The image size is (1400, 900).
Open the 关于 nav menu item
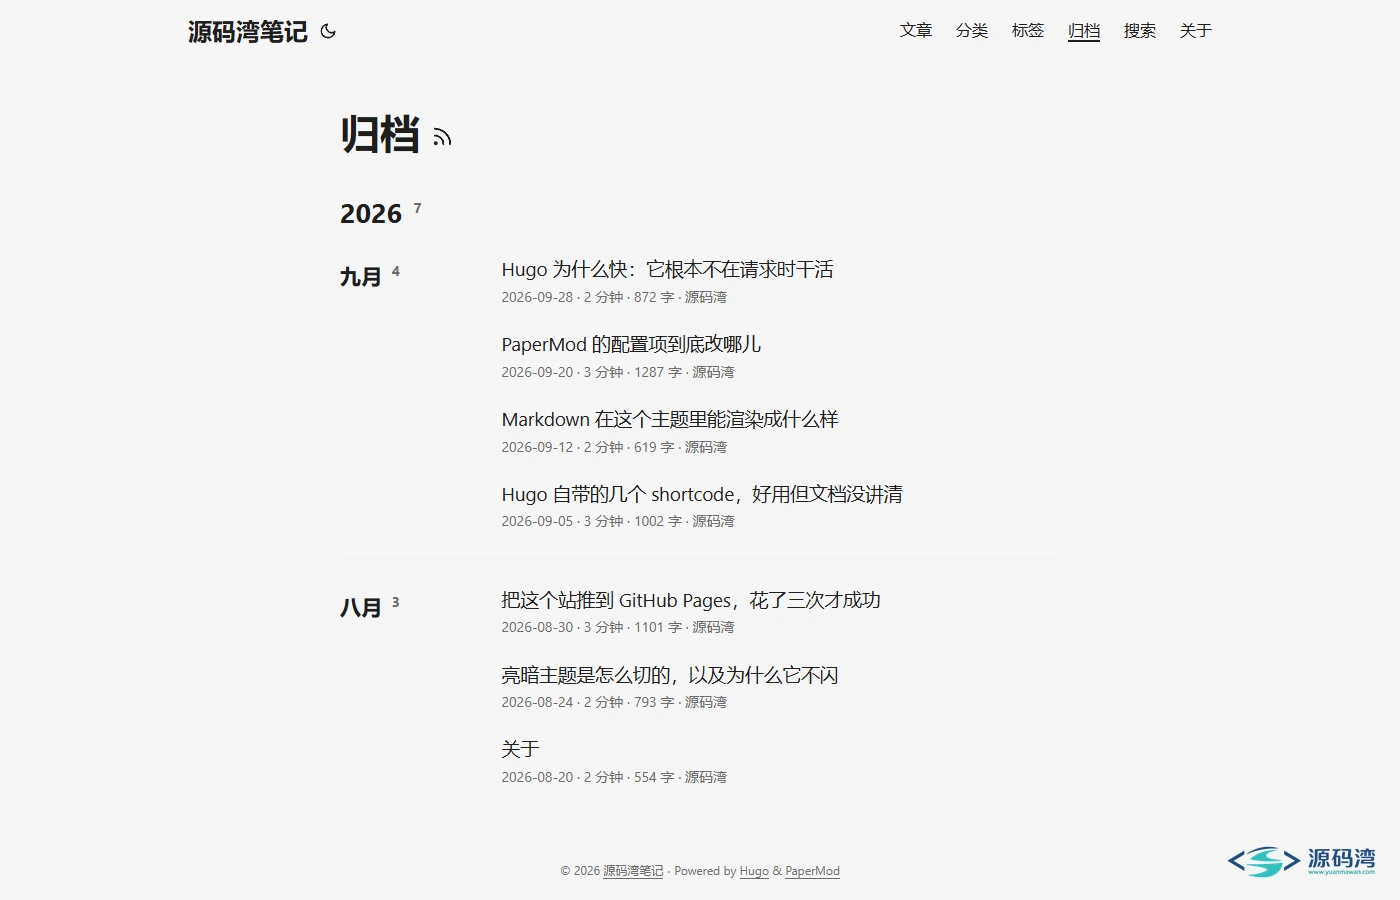(x=1196, y=31)
